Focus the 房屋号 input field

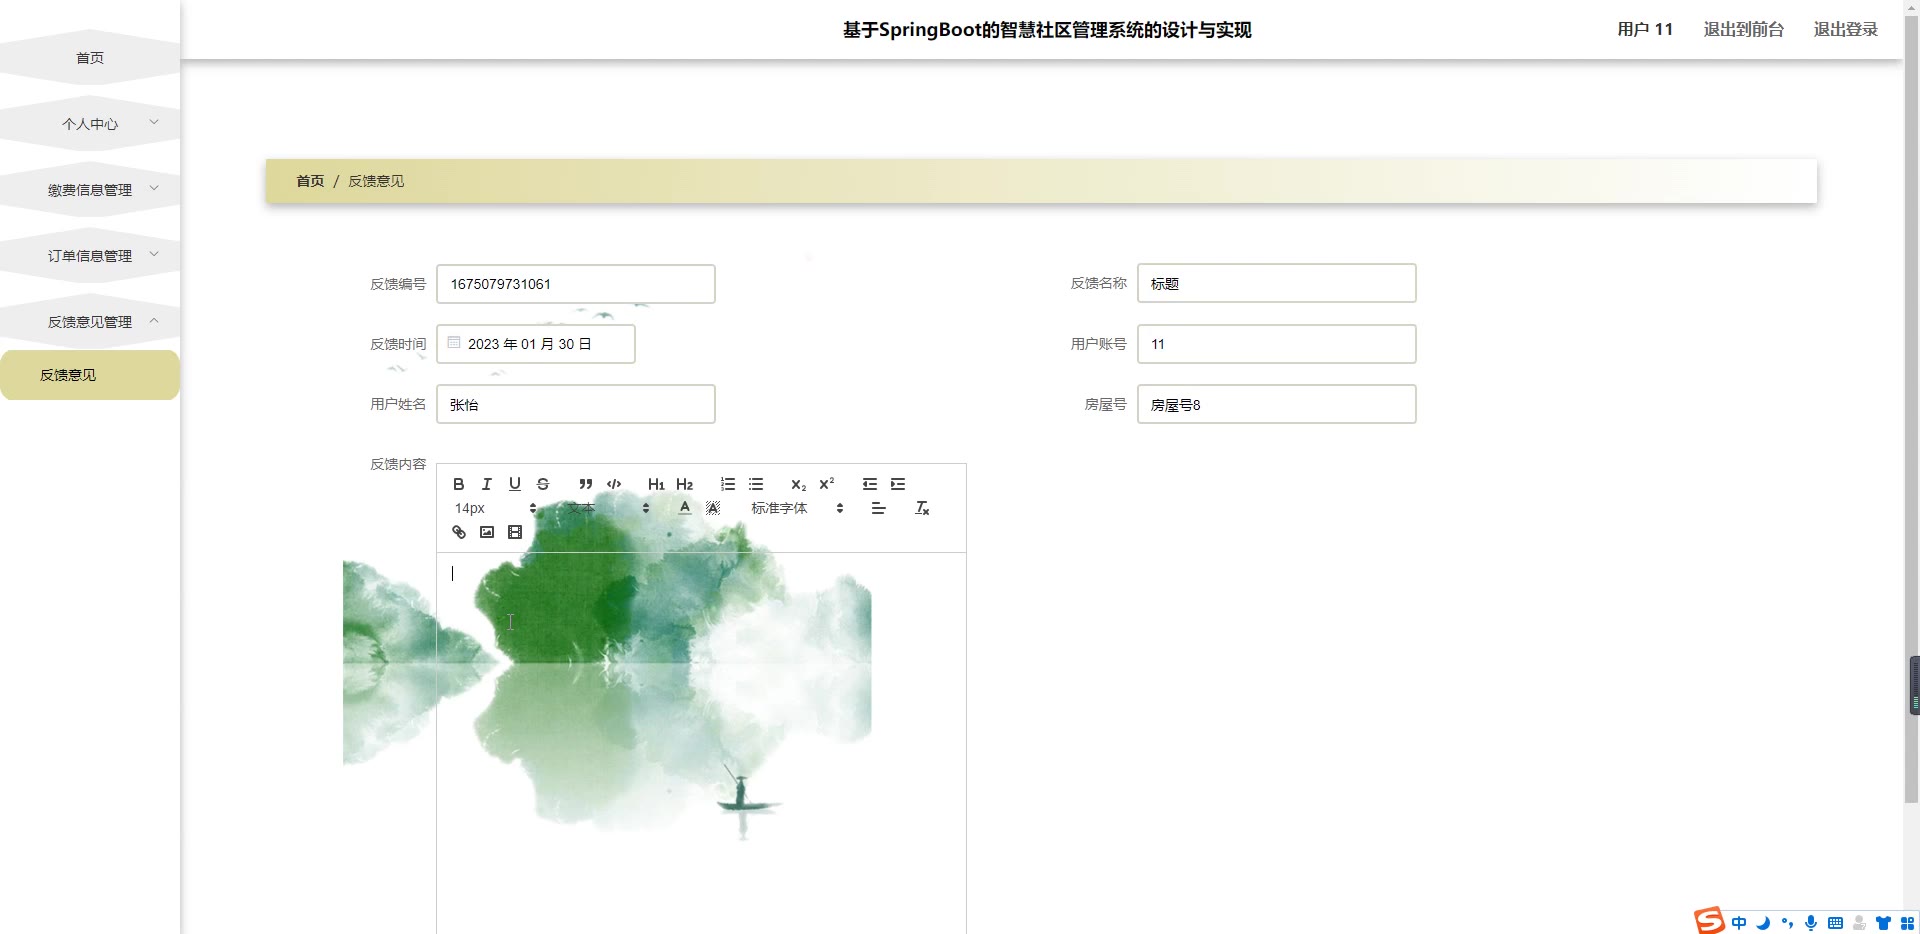1277,404
